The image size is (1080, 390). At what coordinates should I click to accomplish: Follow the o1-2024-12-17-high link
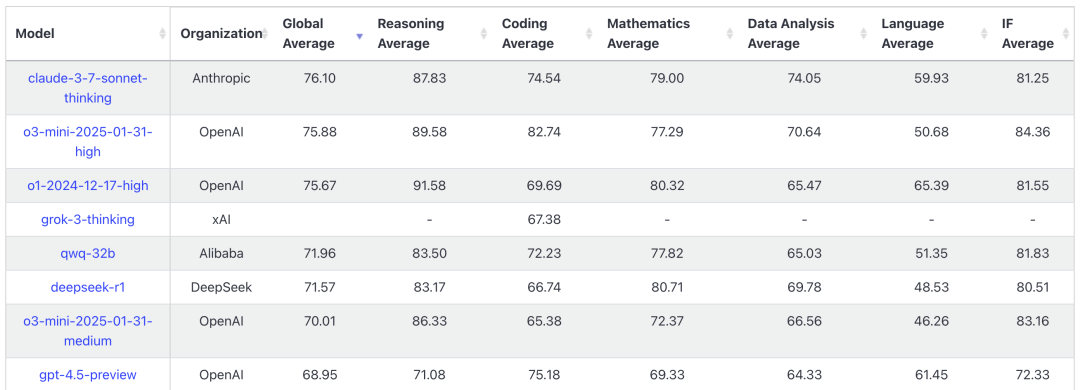pyautogui.click(x=87, y=185)
